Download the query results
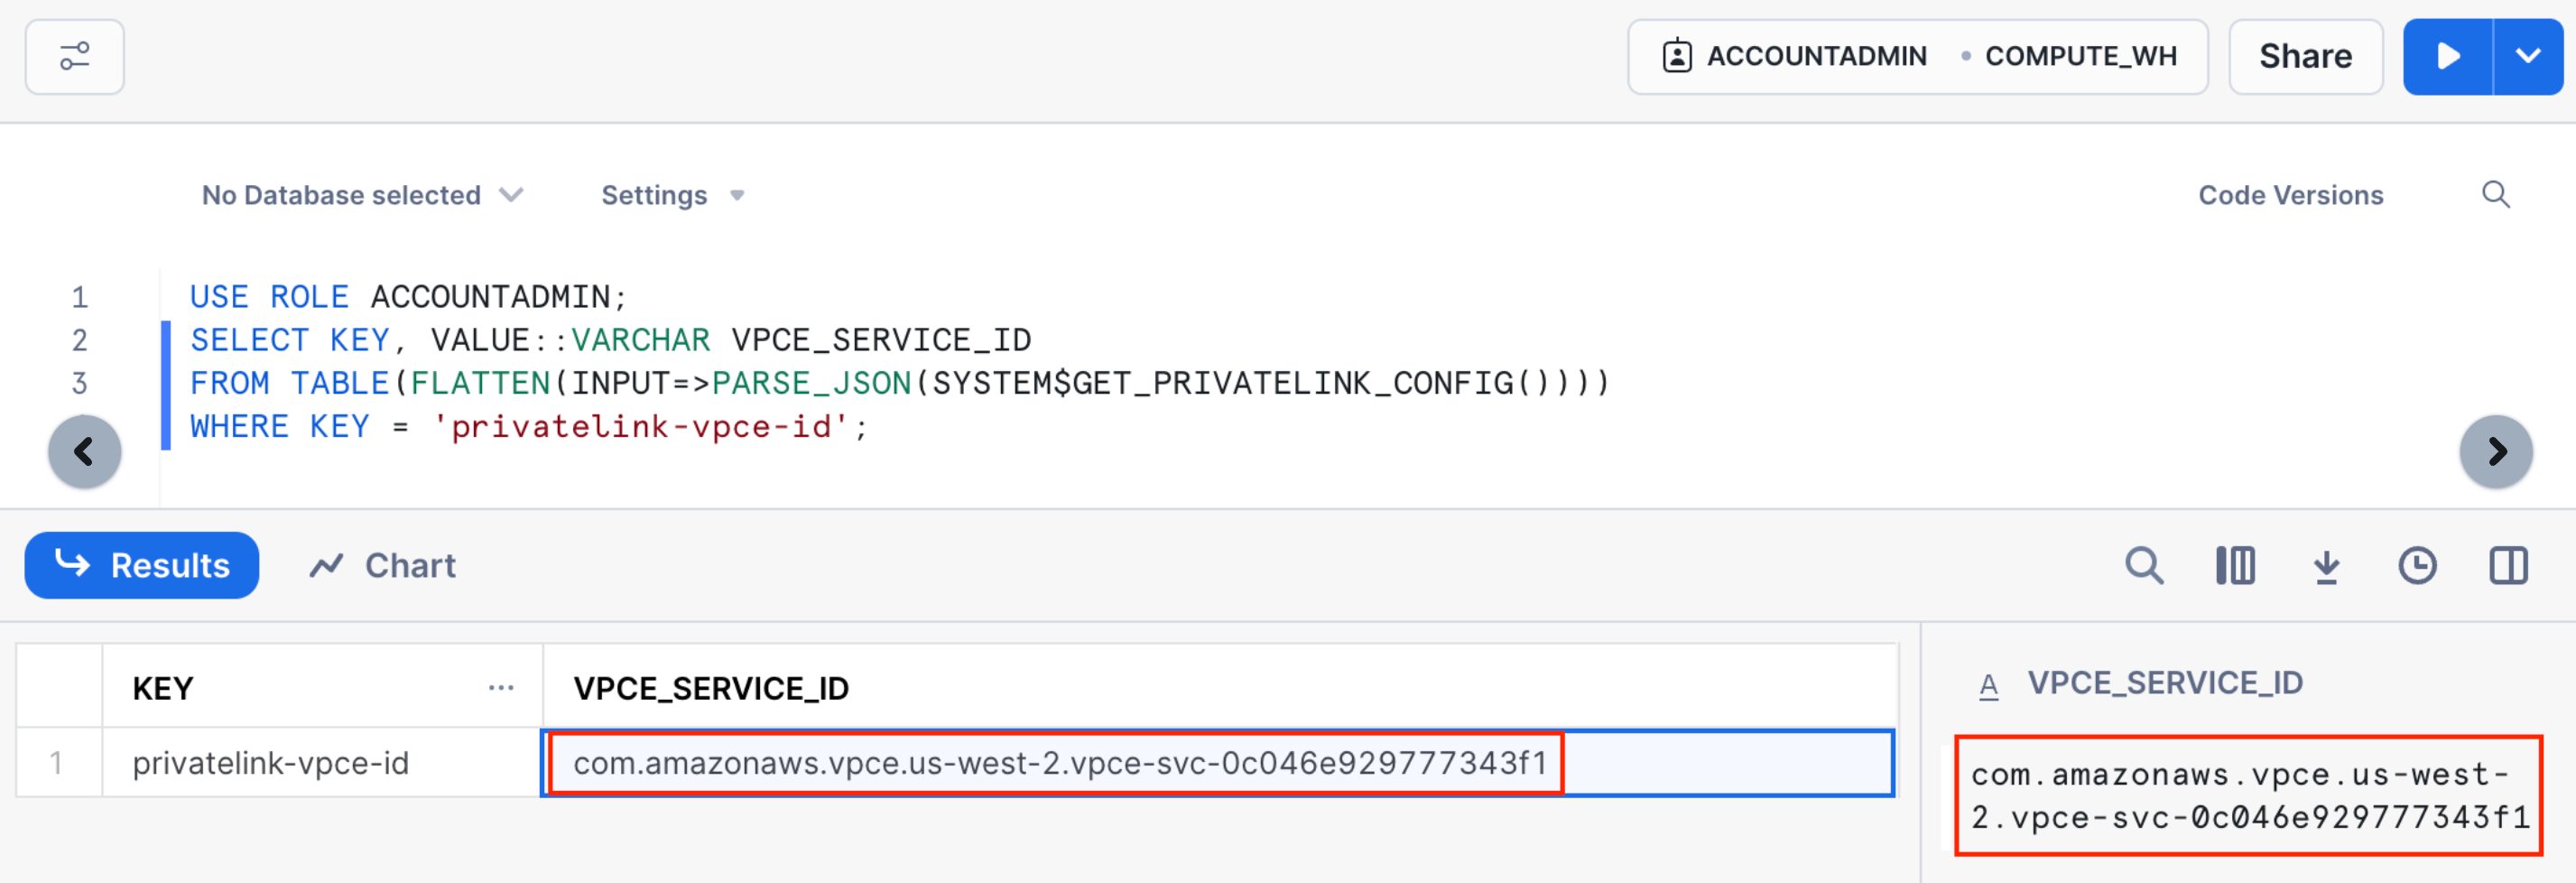 coord(2326,566)
